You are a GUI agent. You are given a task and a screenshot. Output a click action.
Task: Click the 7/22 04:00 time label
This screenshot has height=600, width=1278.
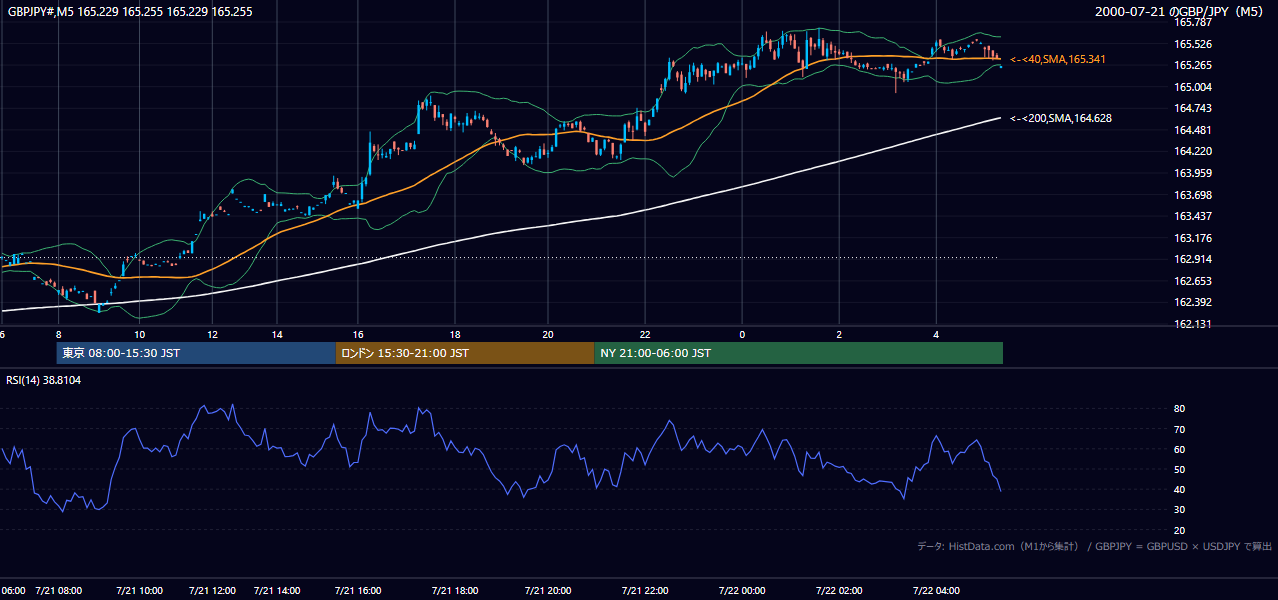[x=937, y=591]
